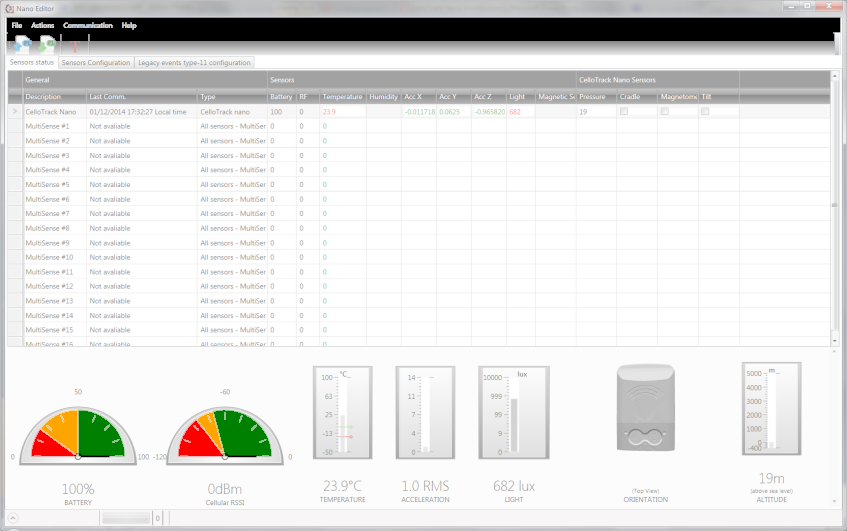Click the Acc X value -0.011718
Image resolution: width=847 pixels, height=531 pixels.
420,112
